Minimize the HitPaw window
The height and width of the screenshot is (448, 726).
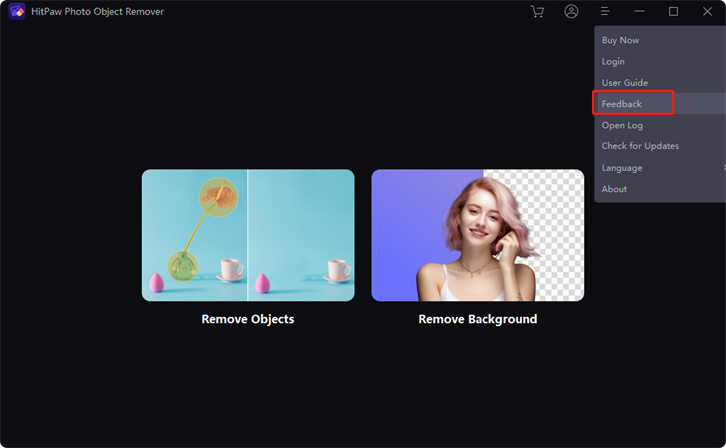pyautogui.click(x=639, y=12)
